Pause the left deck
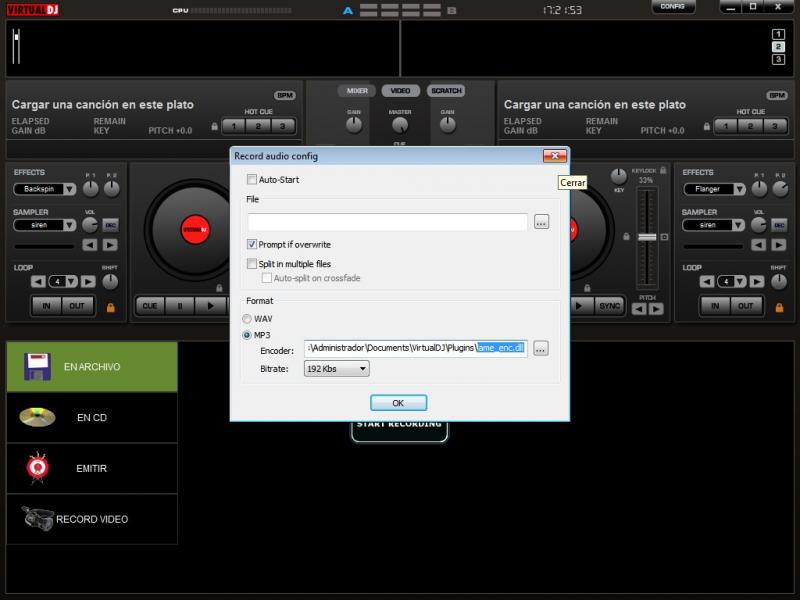 [180, 306]
